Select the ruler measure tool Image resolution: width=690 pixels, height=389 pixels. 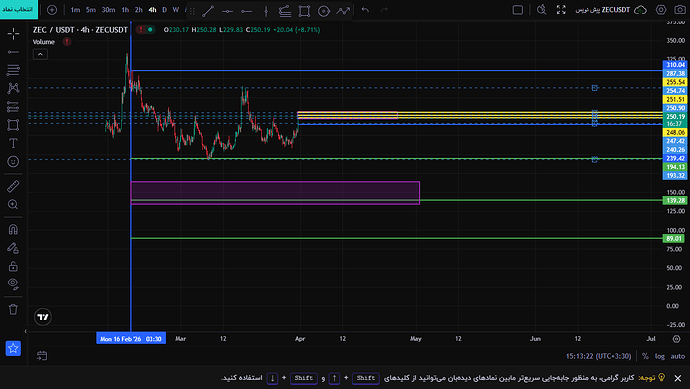pos(13,186)
